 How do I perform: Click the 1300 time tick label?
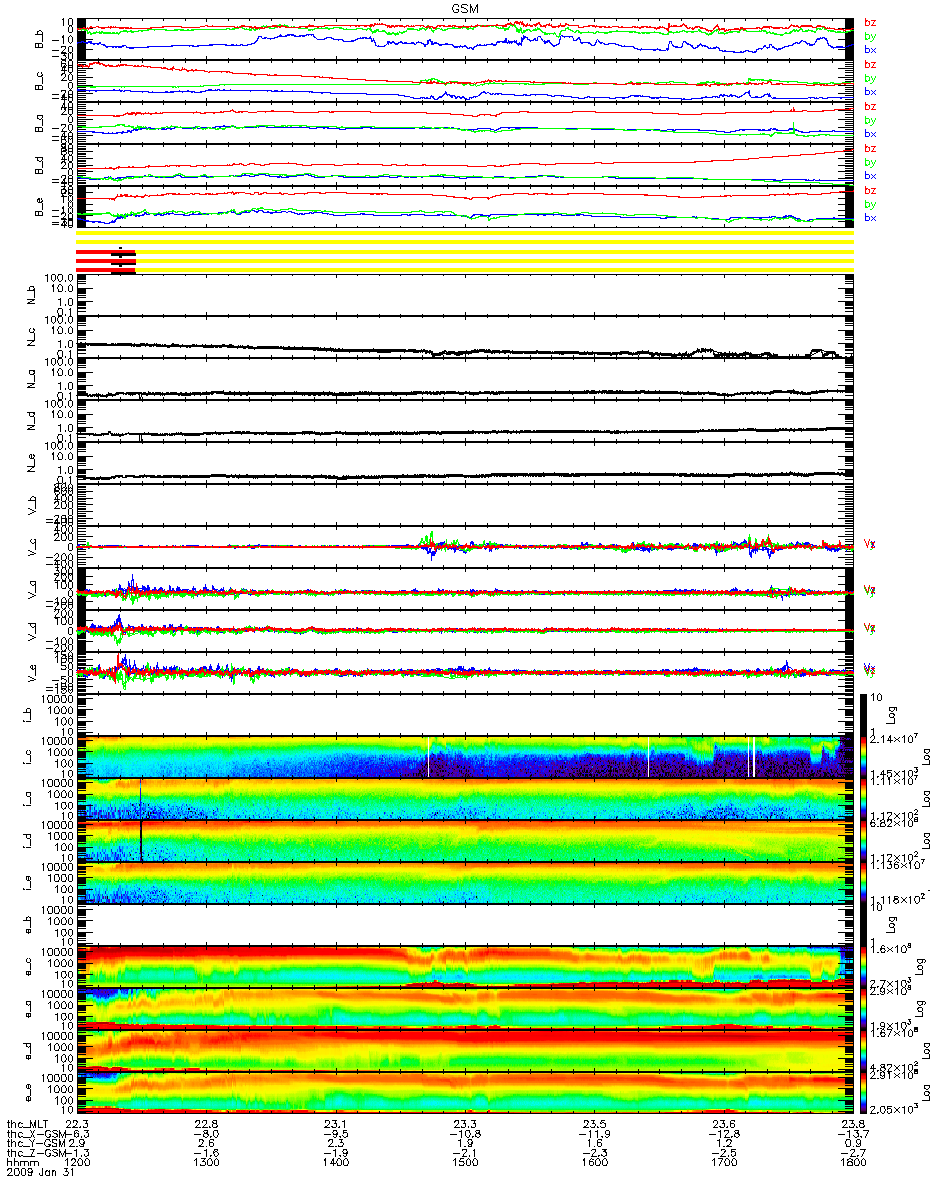click(206, 1163)
